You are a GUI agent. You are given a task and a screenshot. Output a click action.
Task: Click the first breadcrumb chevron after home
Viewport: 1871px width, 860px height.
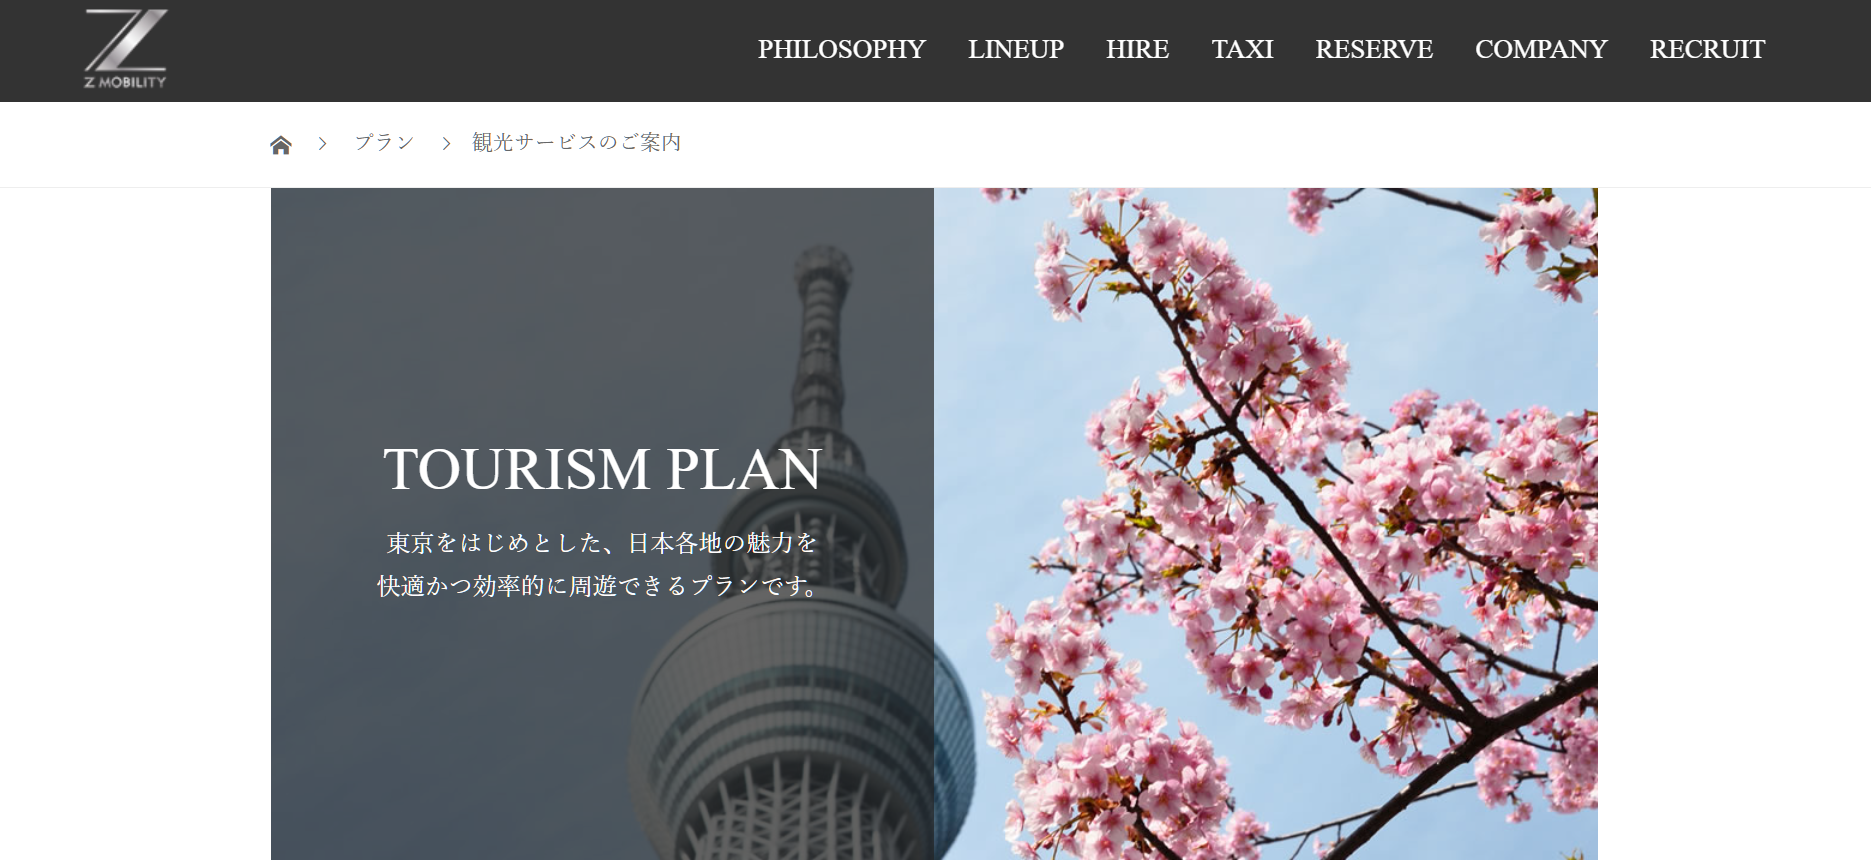pyautogui.click(x=322, y=144)
